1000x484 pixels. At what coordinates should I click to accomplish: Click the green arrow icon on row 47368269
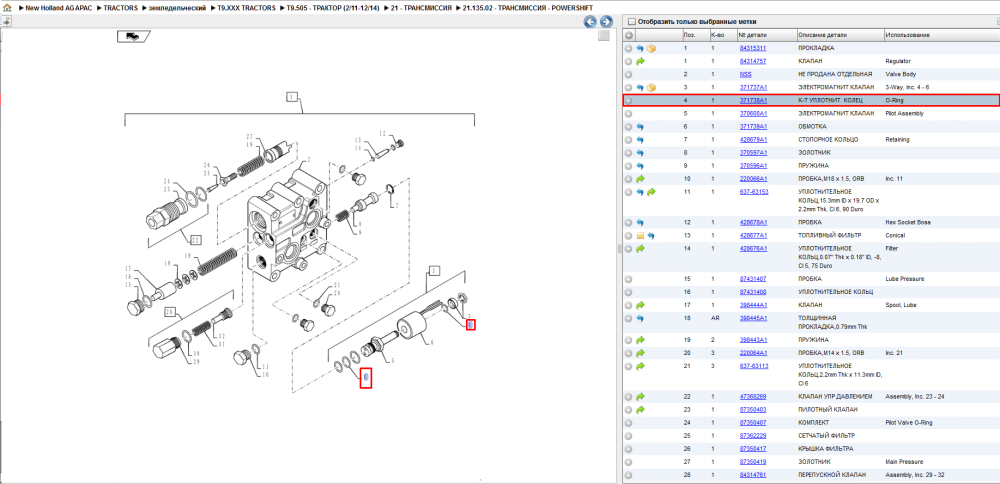[640, 397]
